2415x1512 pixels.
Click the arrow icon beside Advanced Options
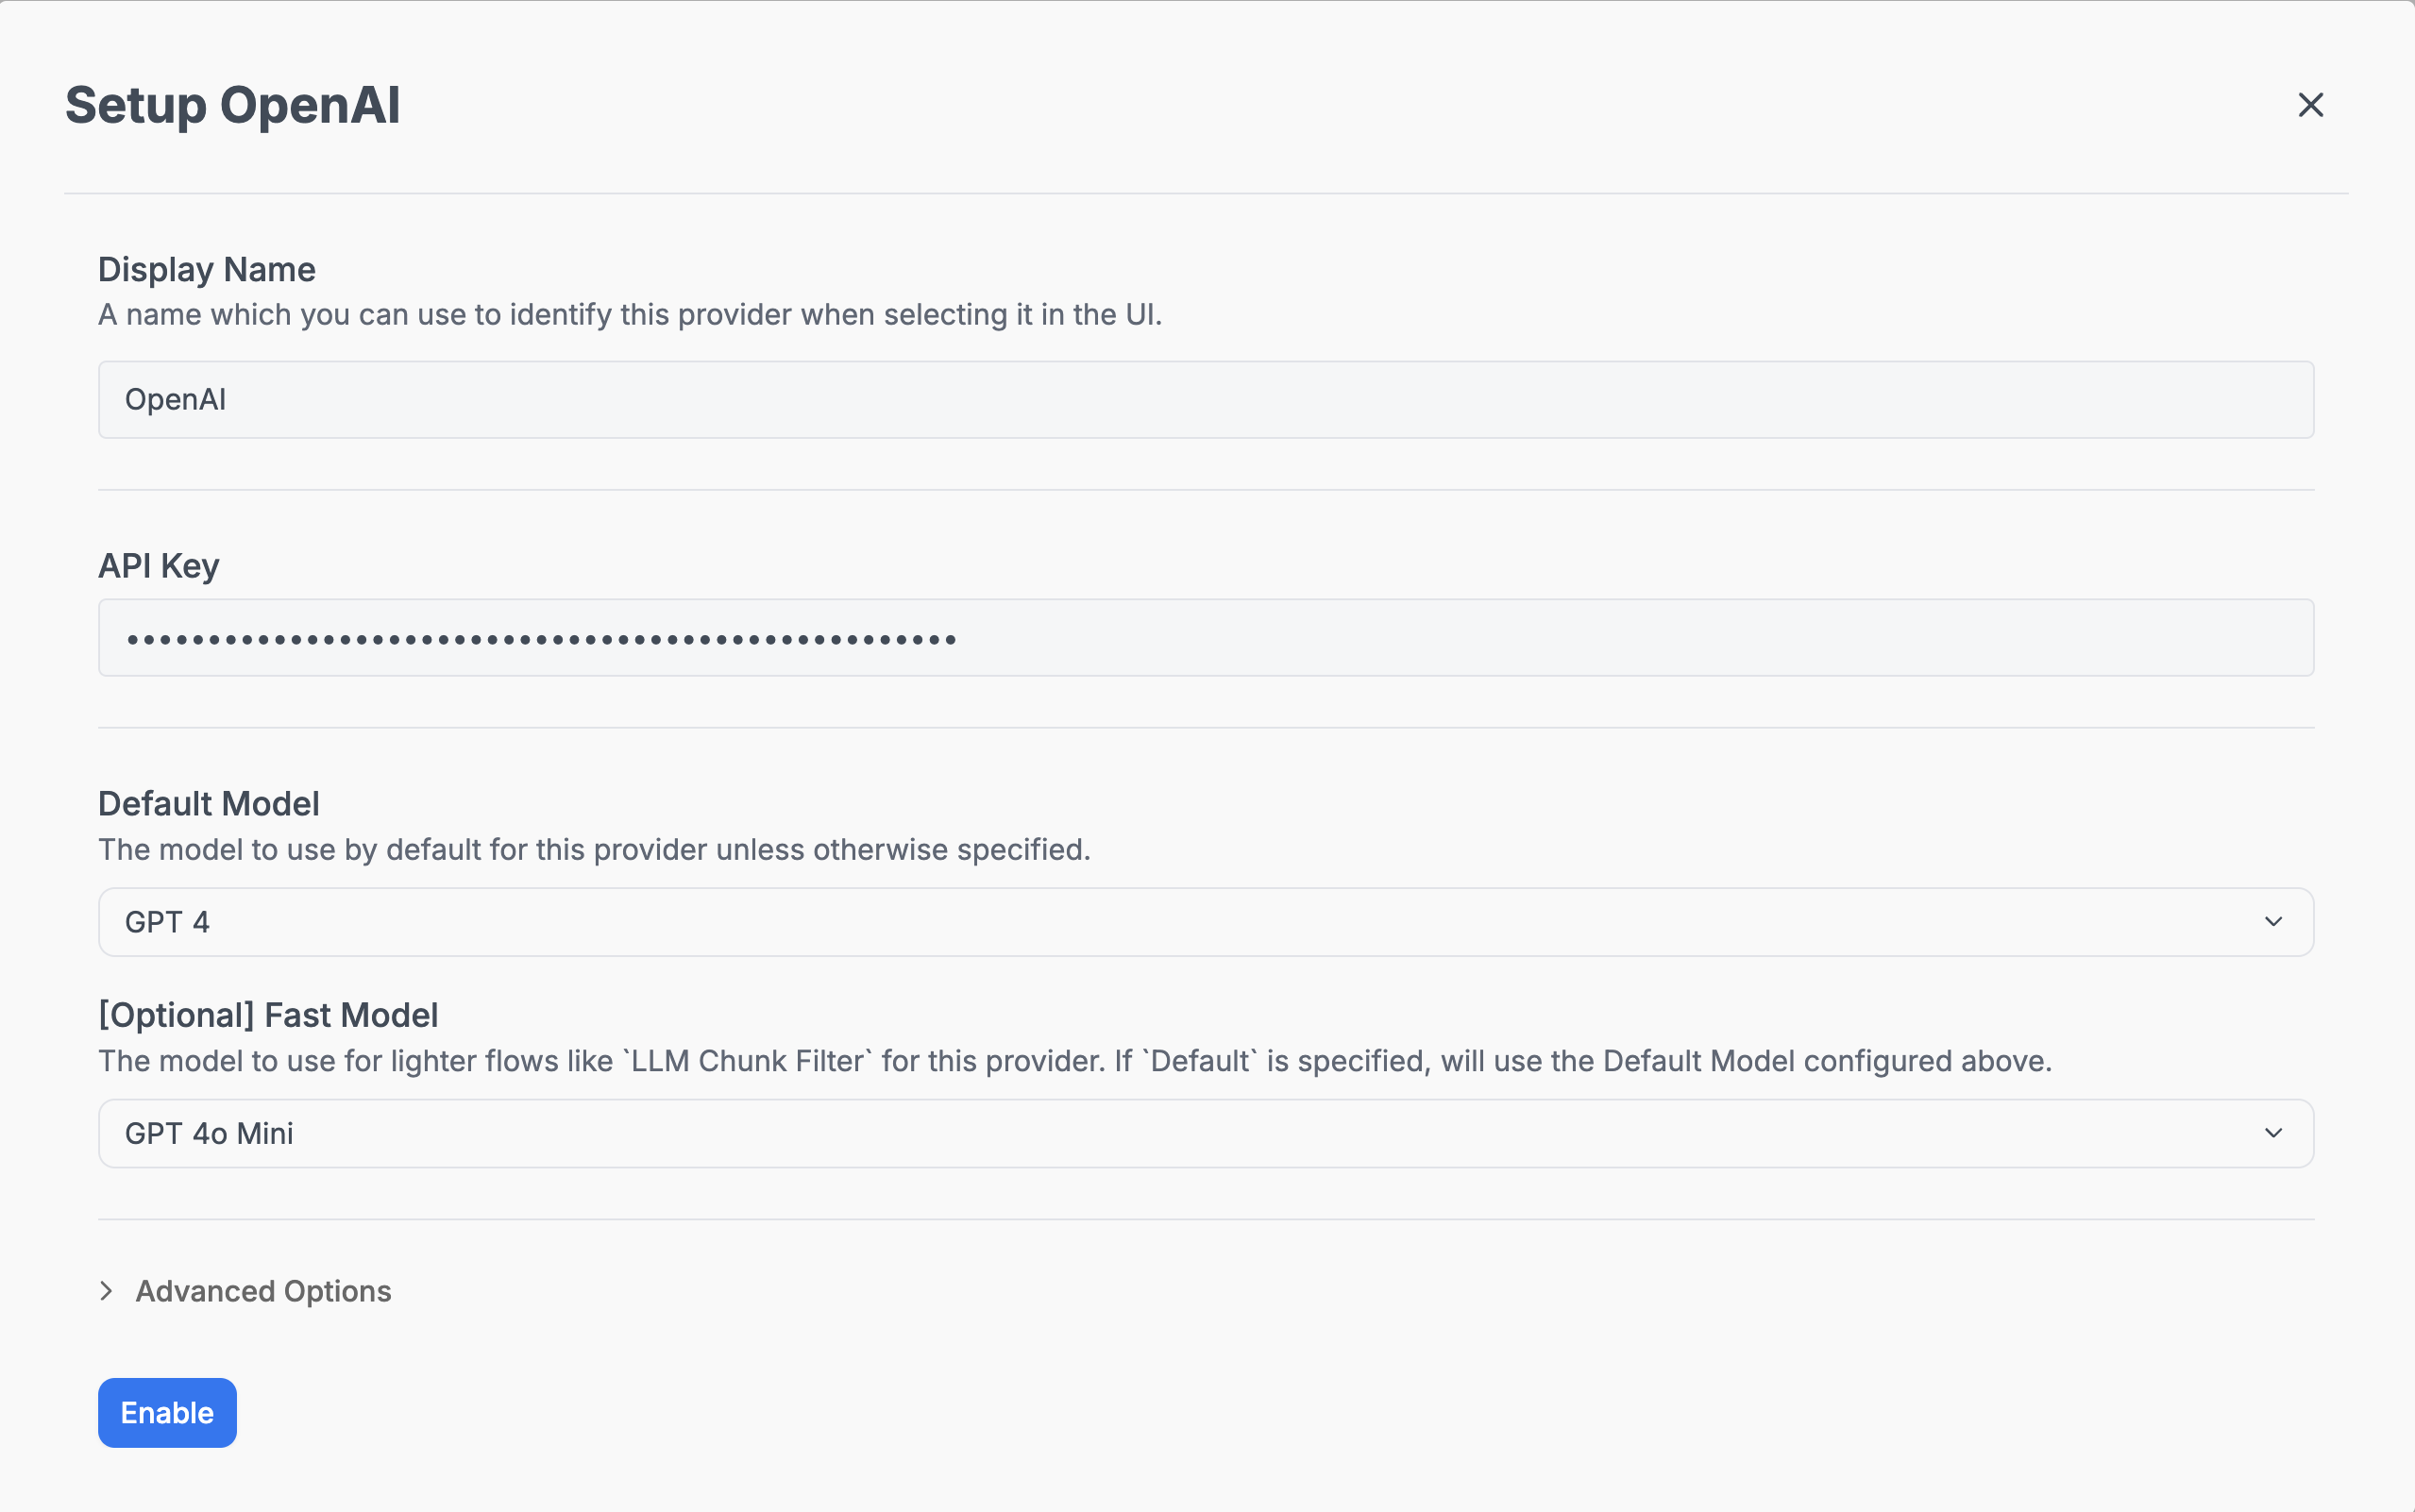tap(107, 1291)
